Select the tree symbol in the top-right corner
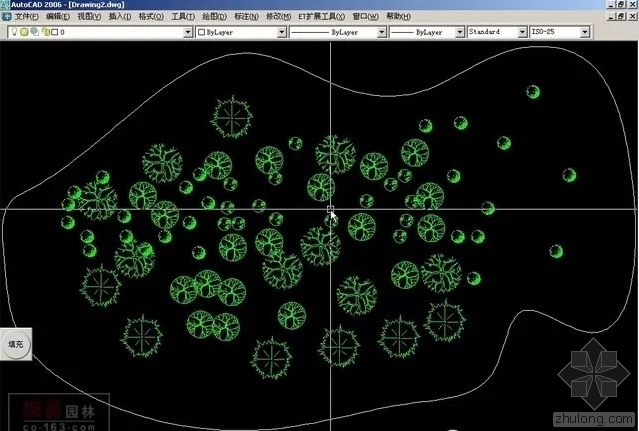Screen dimensions: 639x431 (532, 93)
